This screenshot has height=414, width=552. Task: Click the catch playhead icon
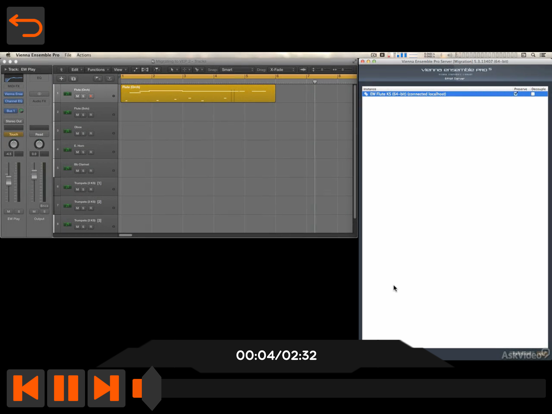pos(157,70)
